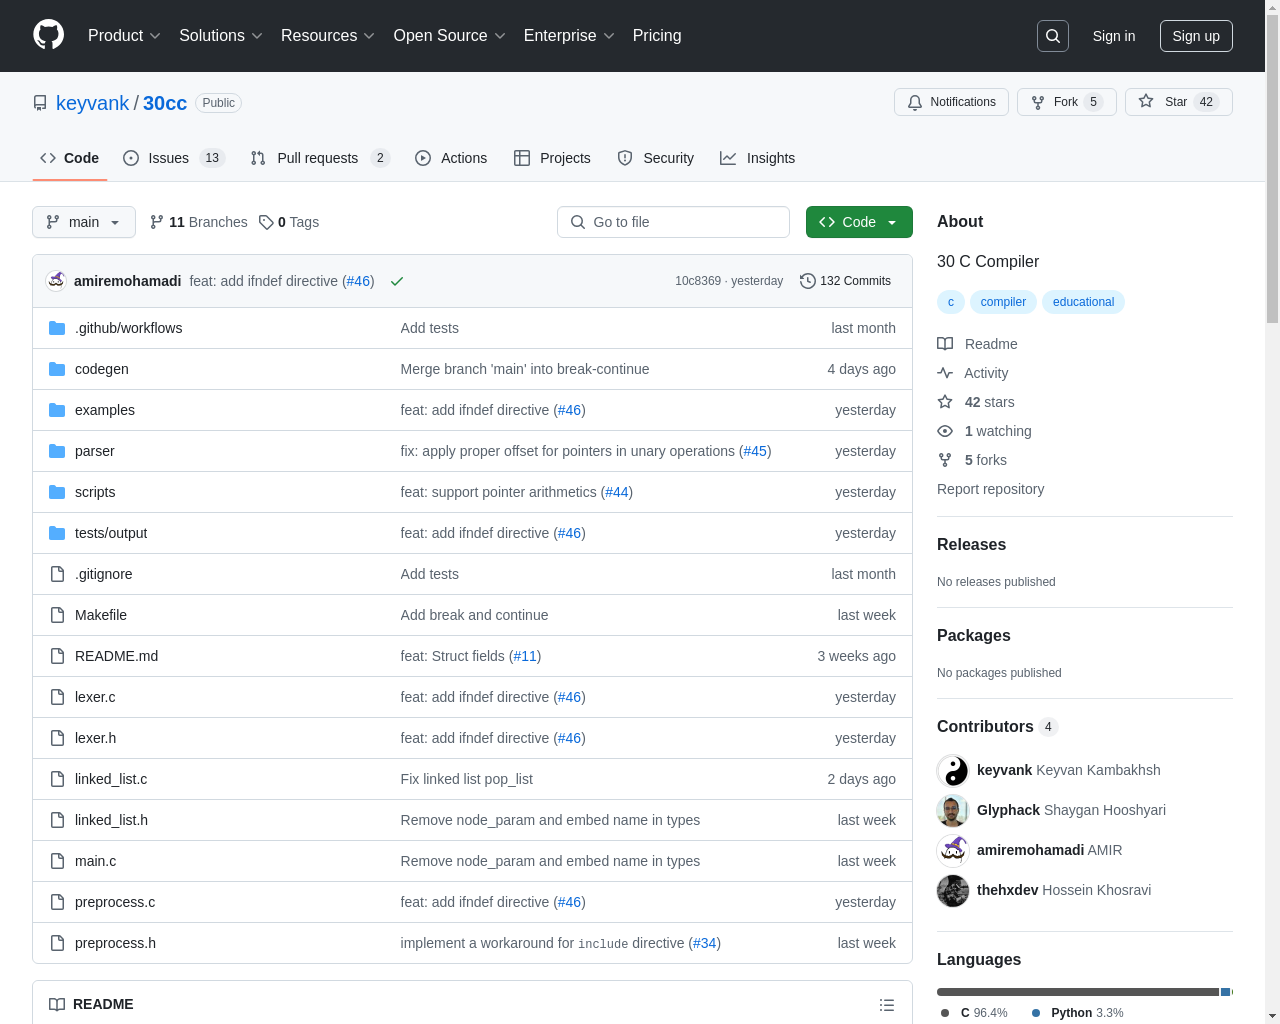Click amiremohamadi's avatar in commit header
This screenshot has width=1280, height=1024.
point(56,281)
